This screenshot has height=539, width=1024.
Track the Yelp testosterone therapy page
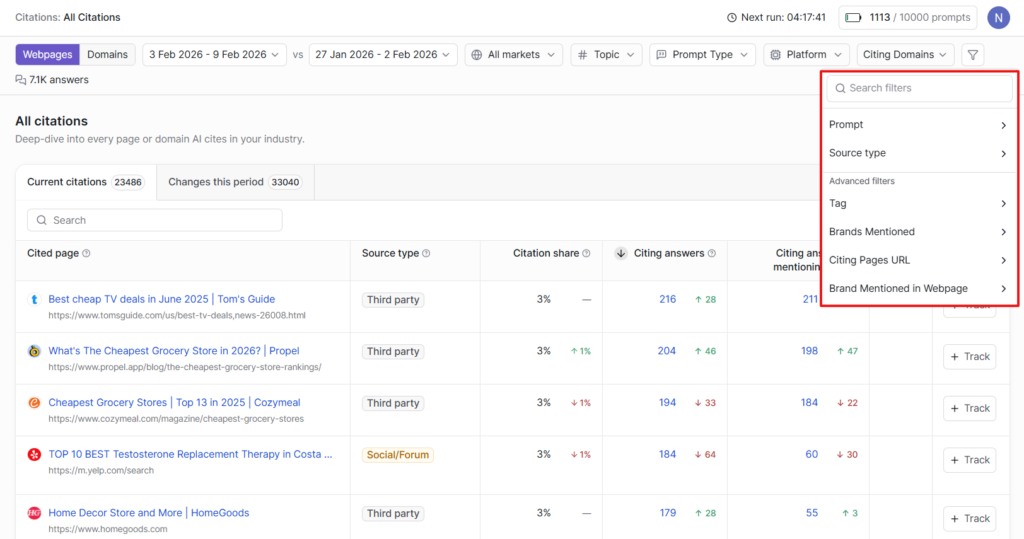pyautogui.click(x=969, y=460)
